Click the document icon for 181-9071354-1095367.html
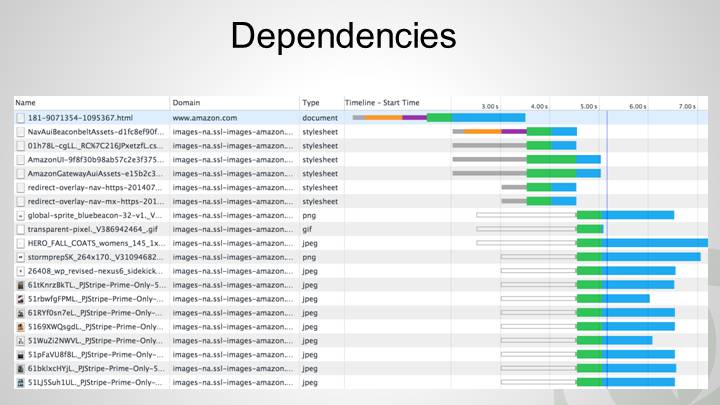The height and width of the screenshot is (405, 720). tap(20, 118)
